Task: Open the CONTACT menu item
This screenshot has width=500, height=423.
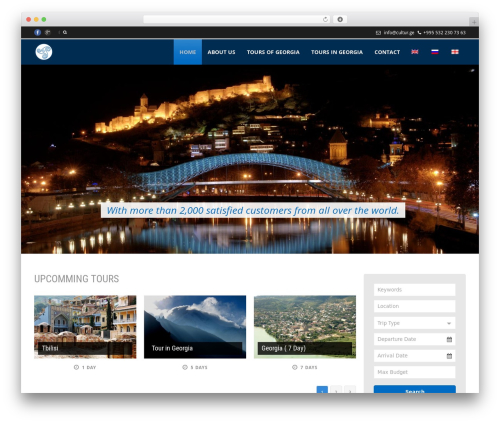Action: click(387, 52)
